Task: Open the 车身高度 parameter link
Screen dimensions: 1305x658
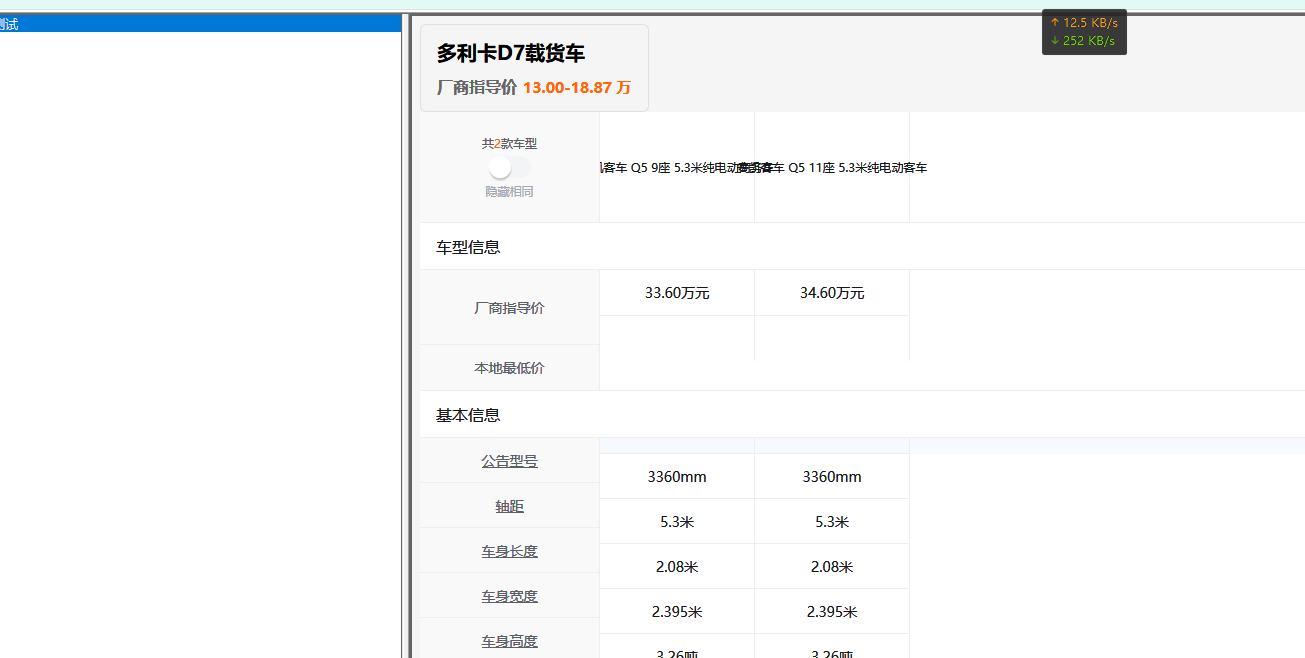Action: (509, 642)
